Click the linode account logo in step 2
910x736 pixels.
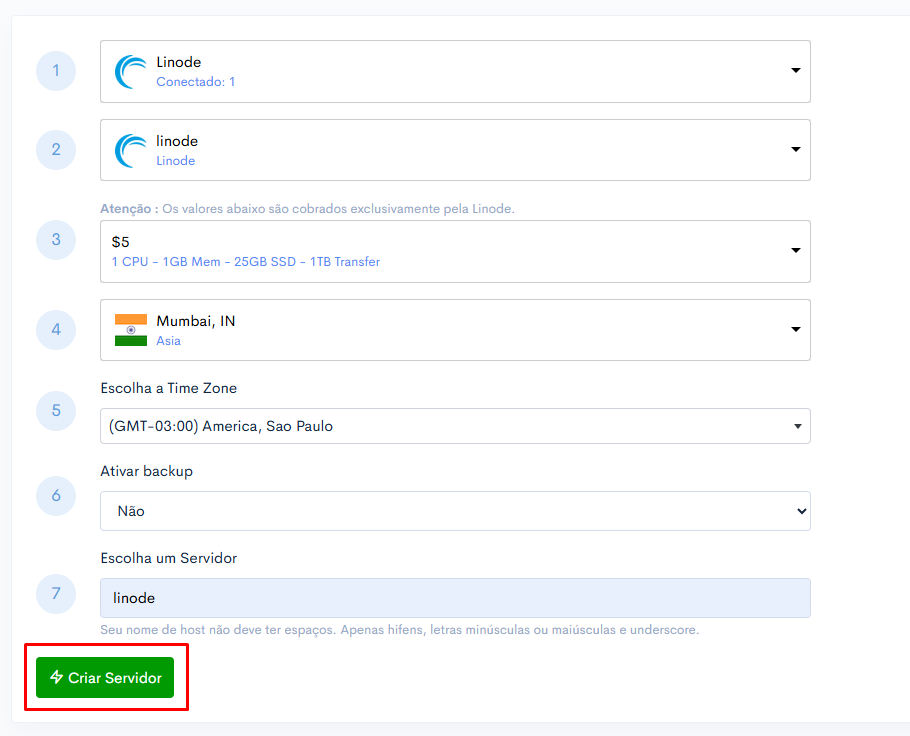tap(131, 150)
